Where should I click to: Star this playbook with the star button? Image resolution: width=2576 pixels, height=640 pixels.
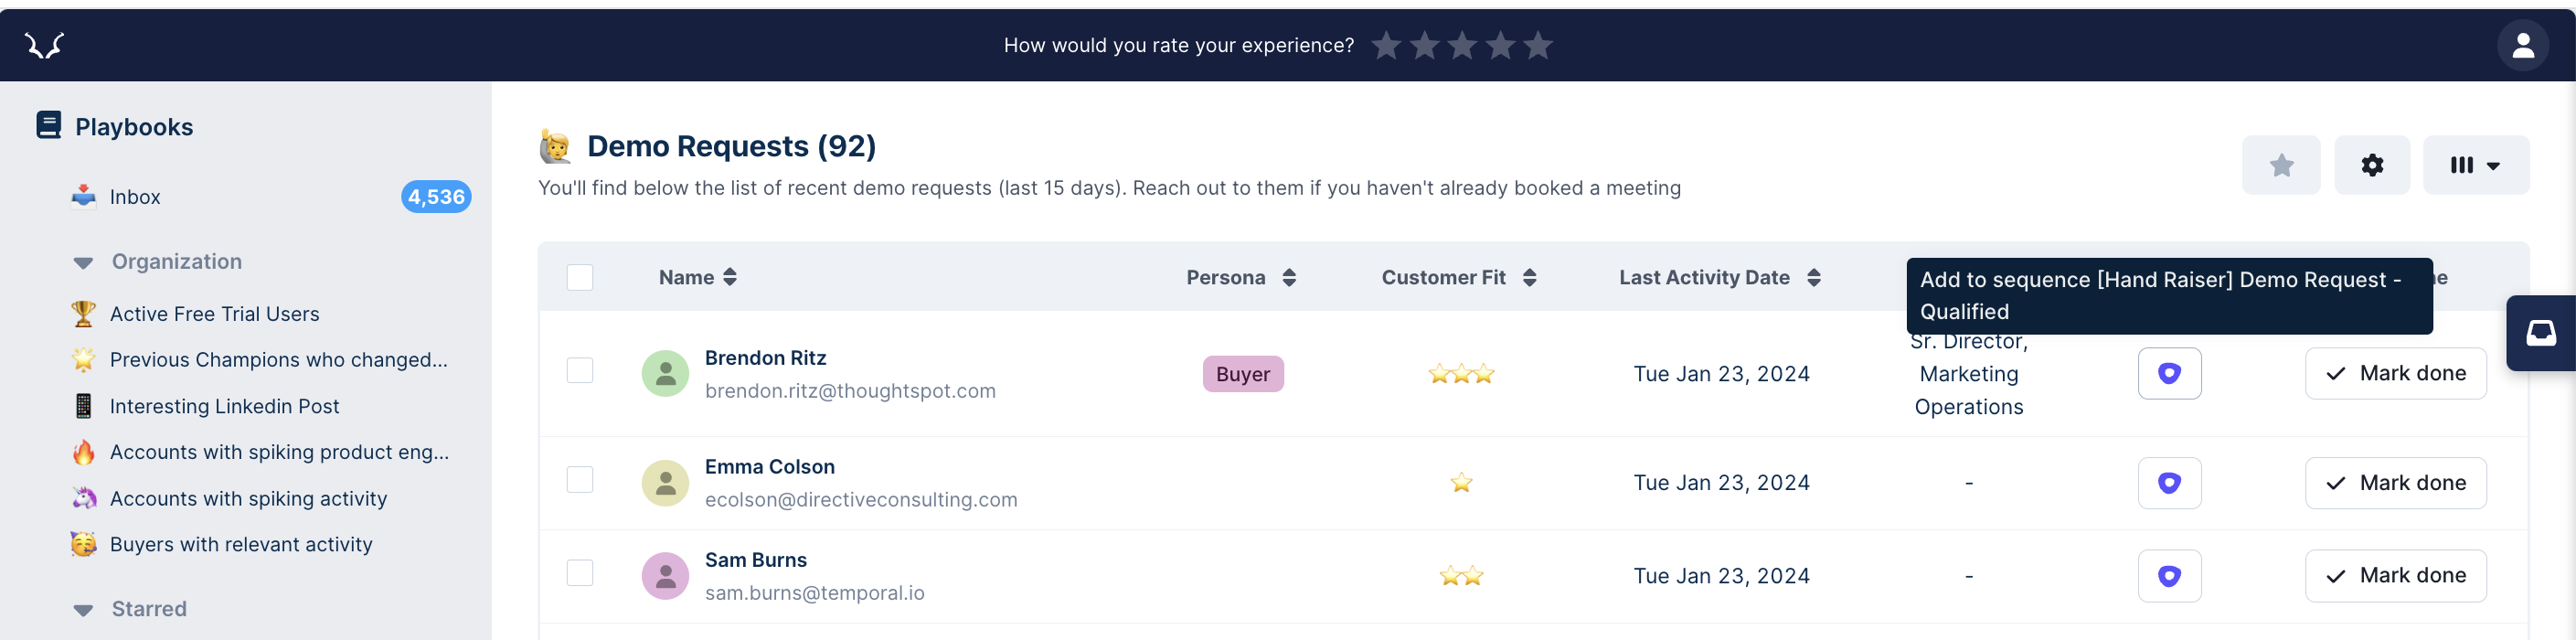(2281, 165)
